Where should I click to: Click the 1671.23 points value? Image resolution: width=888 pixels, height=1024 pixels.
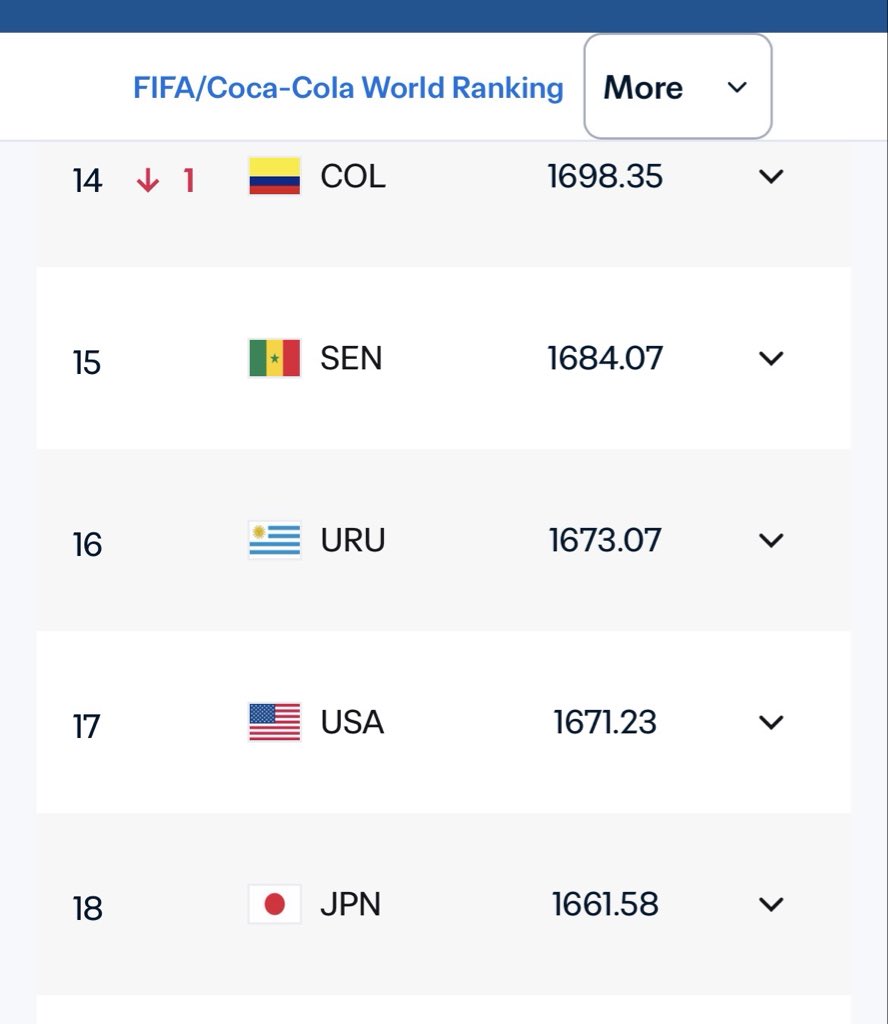[x=605, y=722]
